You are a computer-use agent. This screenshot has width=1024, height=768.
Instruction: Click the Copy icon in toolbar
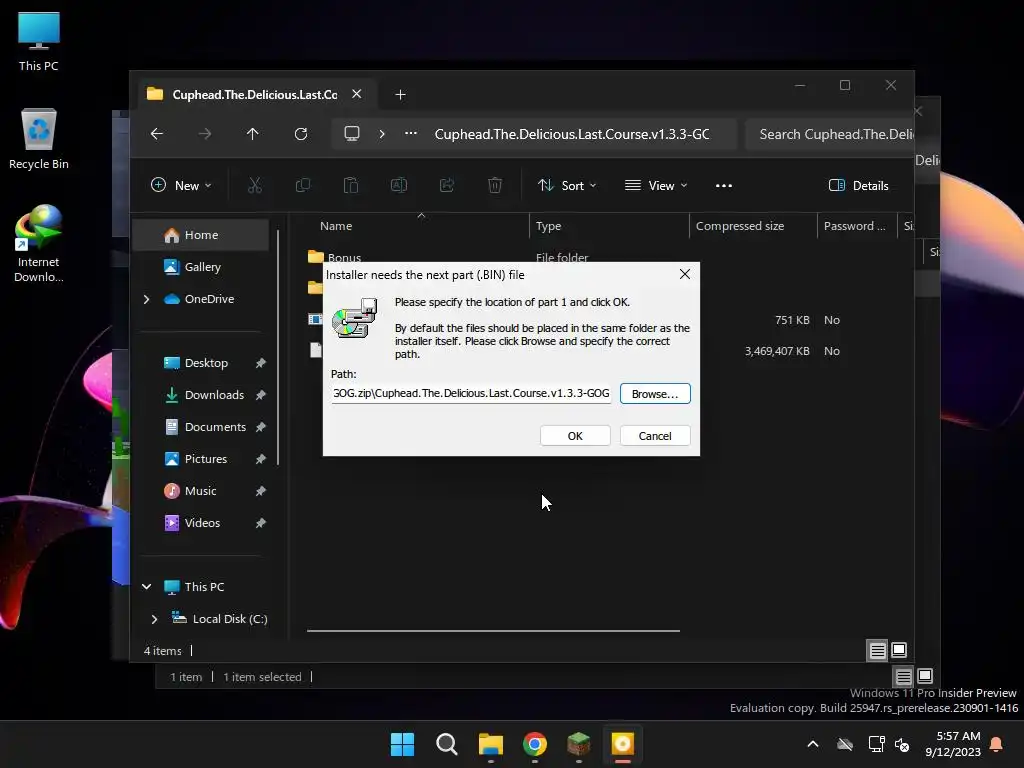pos(303,185)
